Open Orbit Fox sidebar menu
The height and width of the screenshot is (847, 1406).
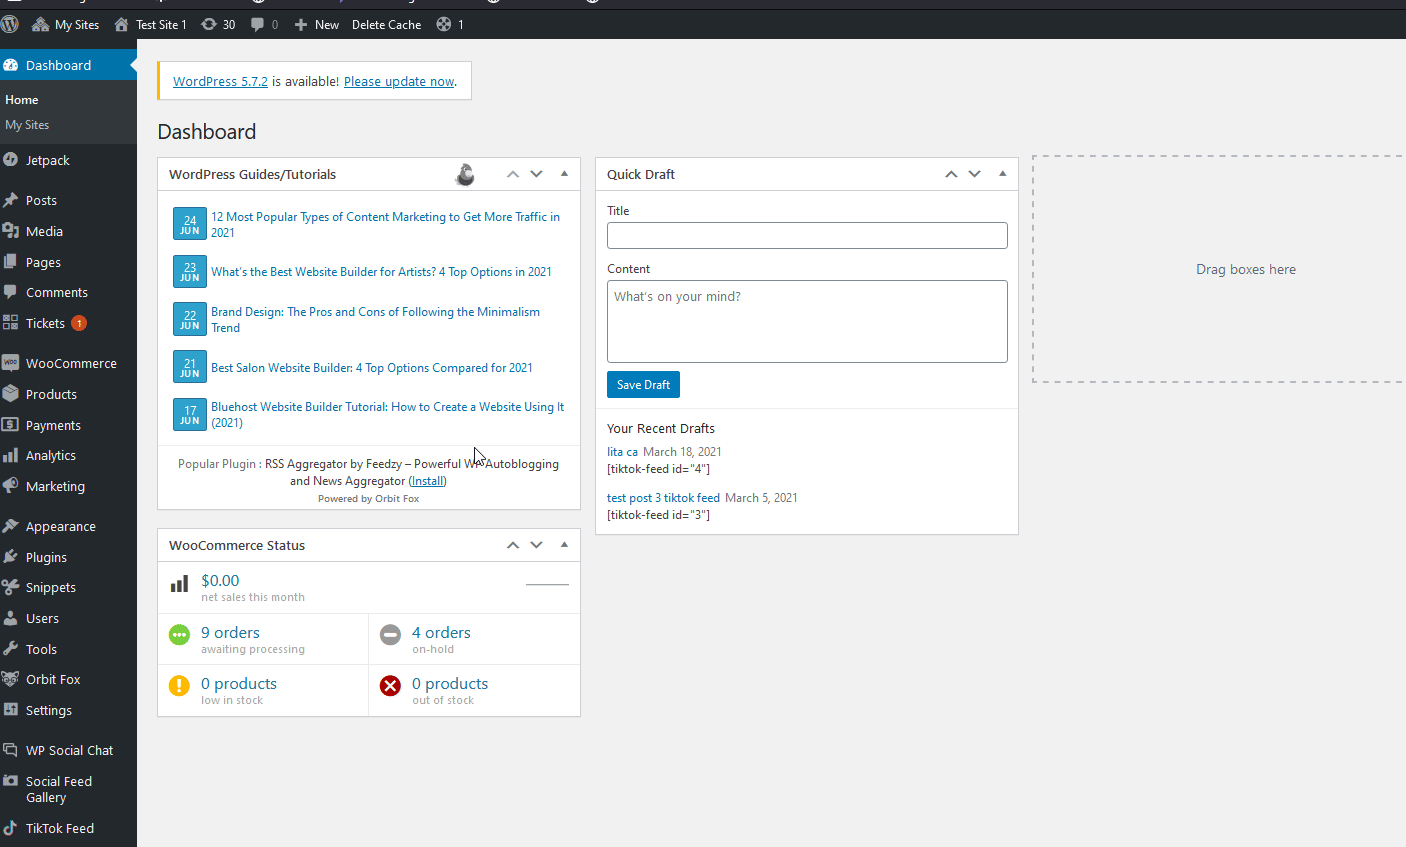point(68,679)
